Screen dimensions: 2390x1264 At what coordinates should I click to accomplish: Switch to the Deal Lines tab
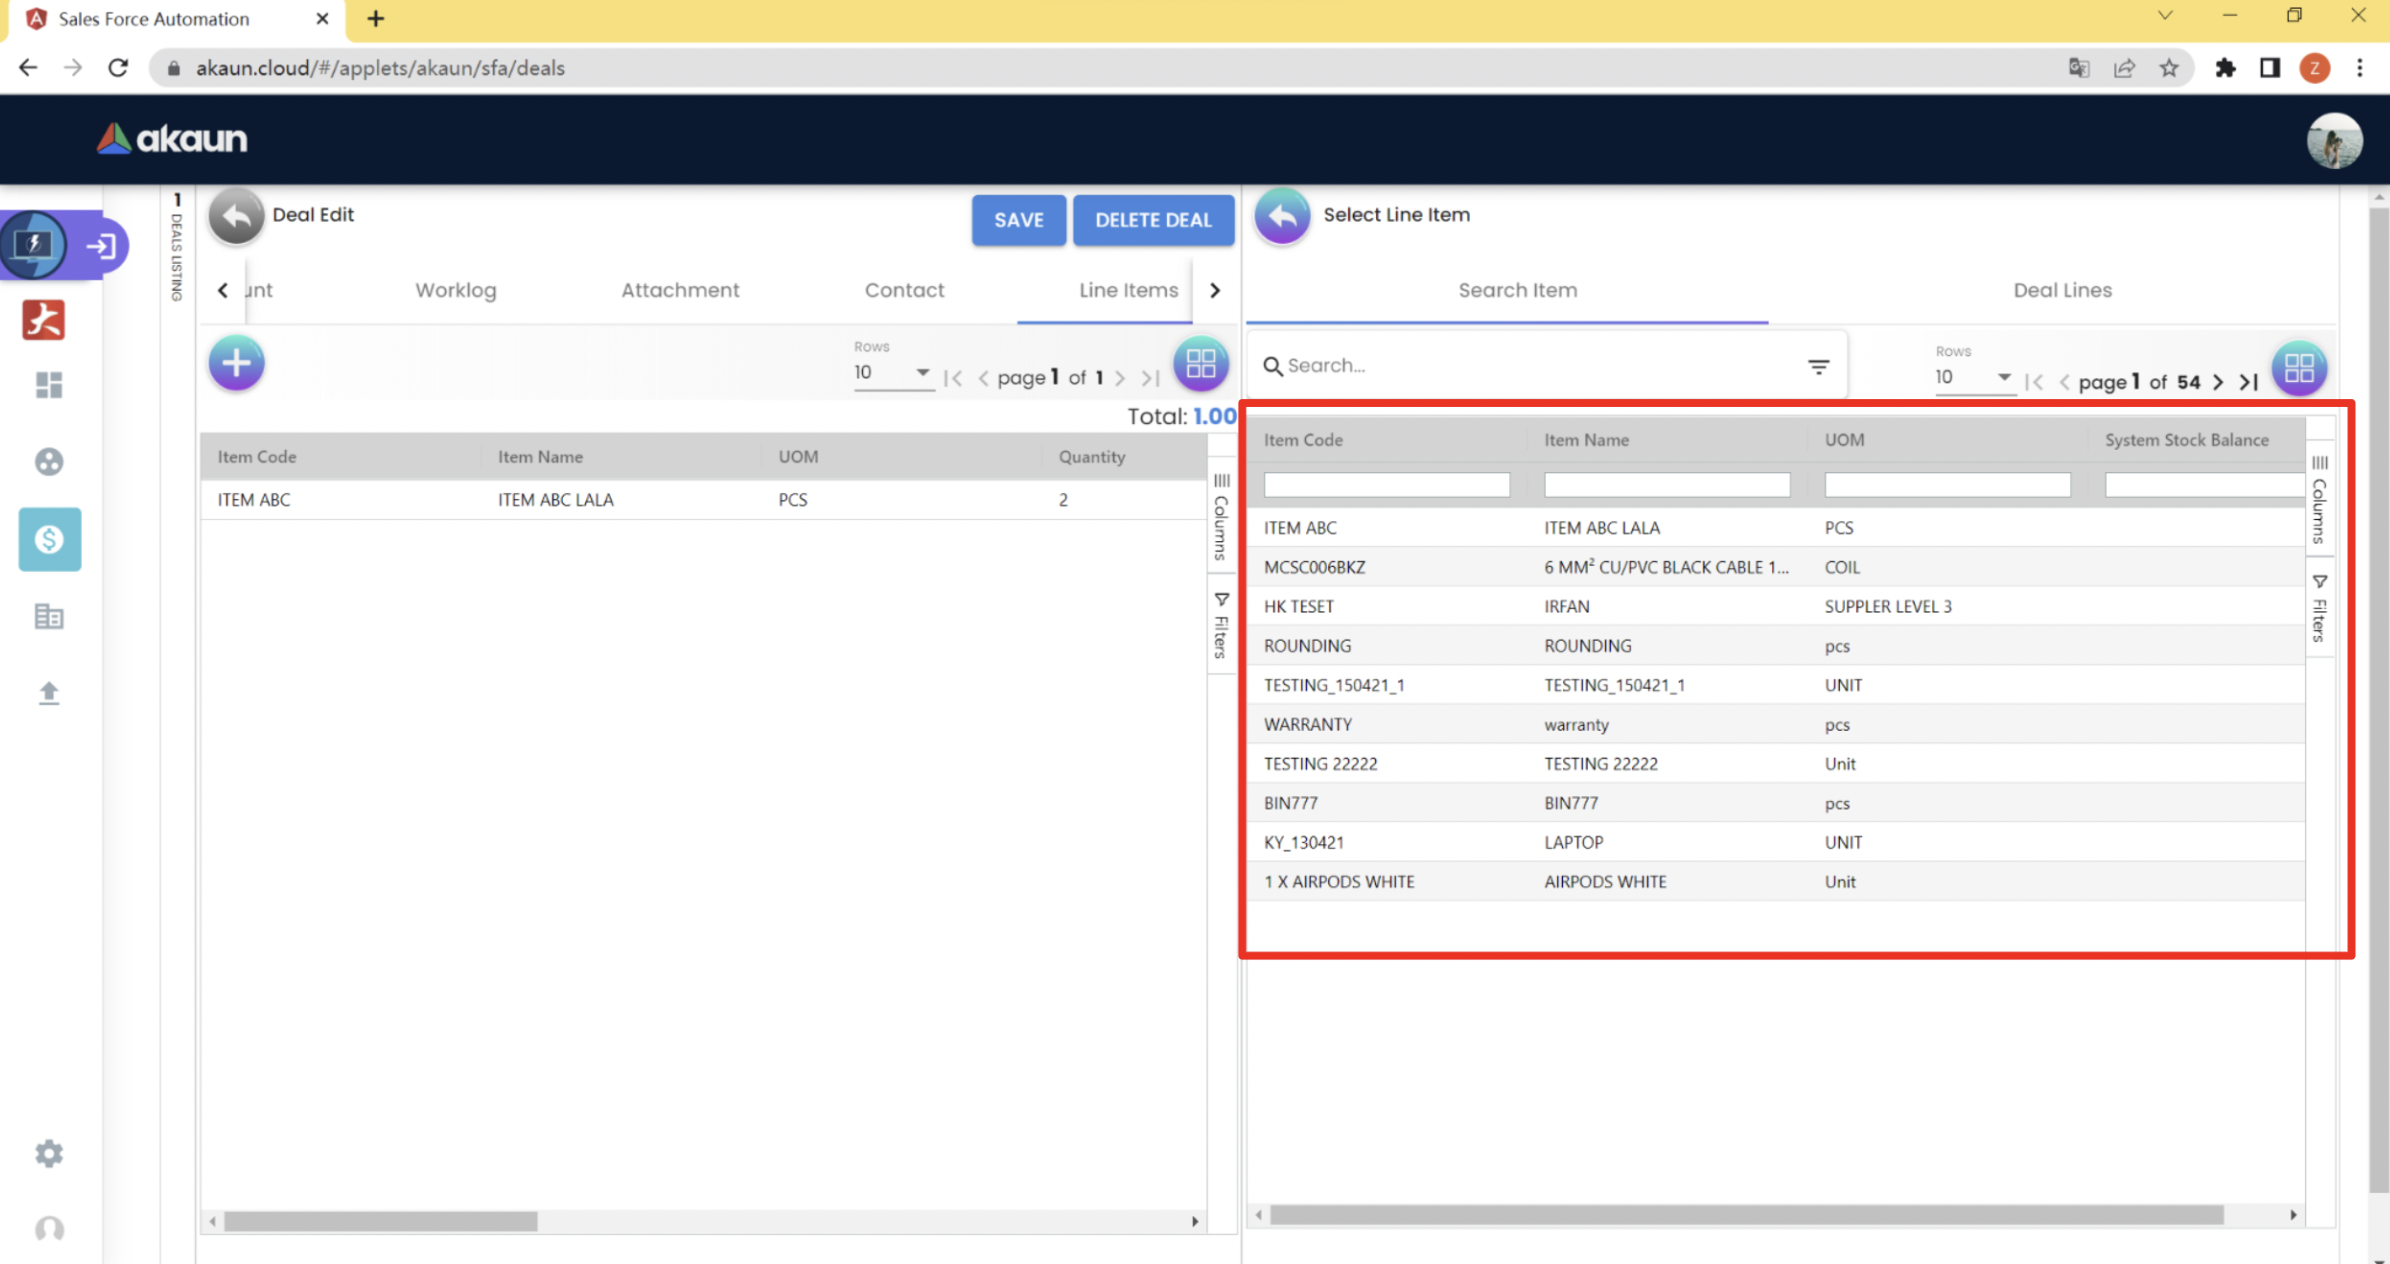pos(2062,290)
